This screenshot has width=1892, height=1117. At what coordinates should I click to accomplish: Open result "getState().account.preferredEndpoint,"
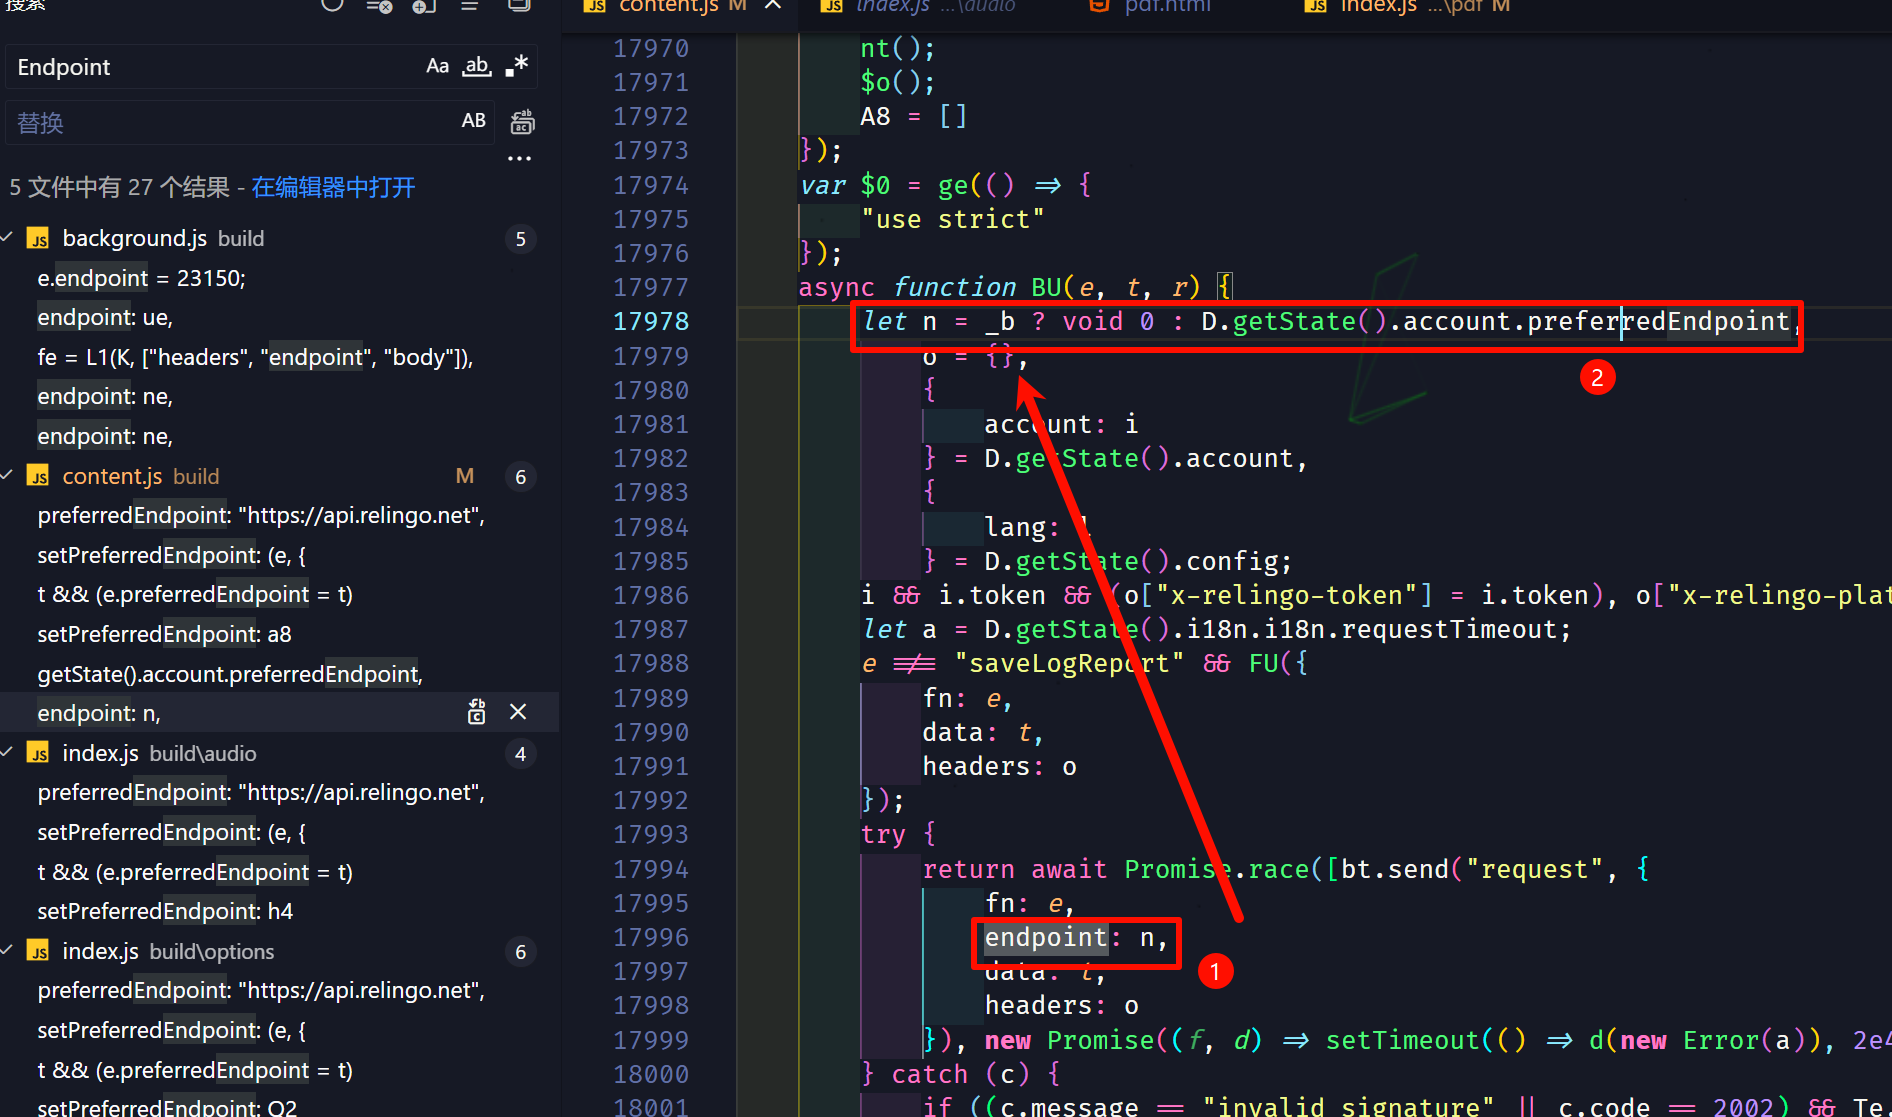tap(230, 674)
